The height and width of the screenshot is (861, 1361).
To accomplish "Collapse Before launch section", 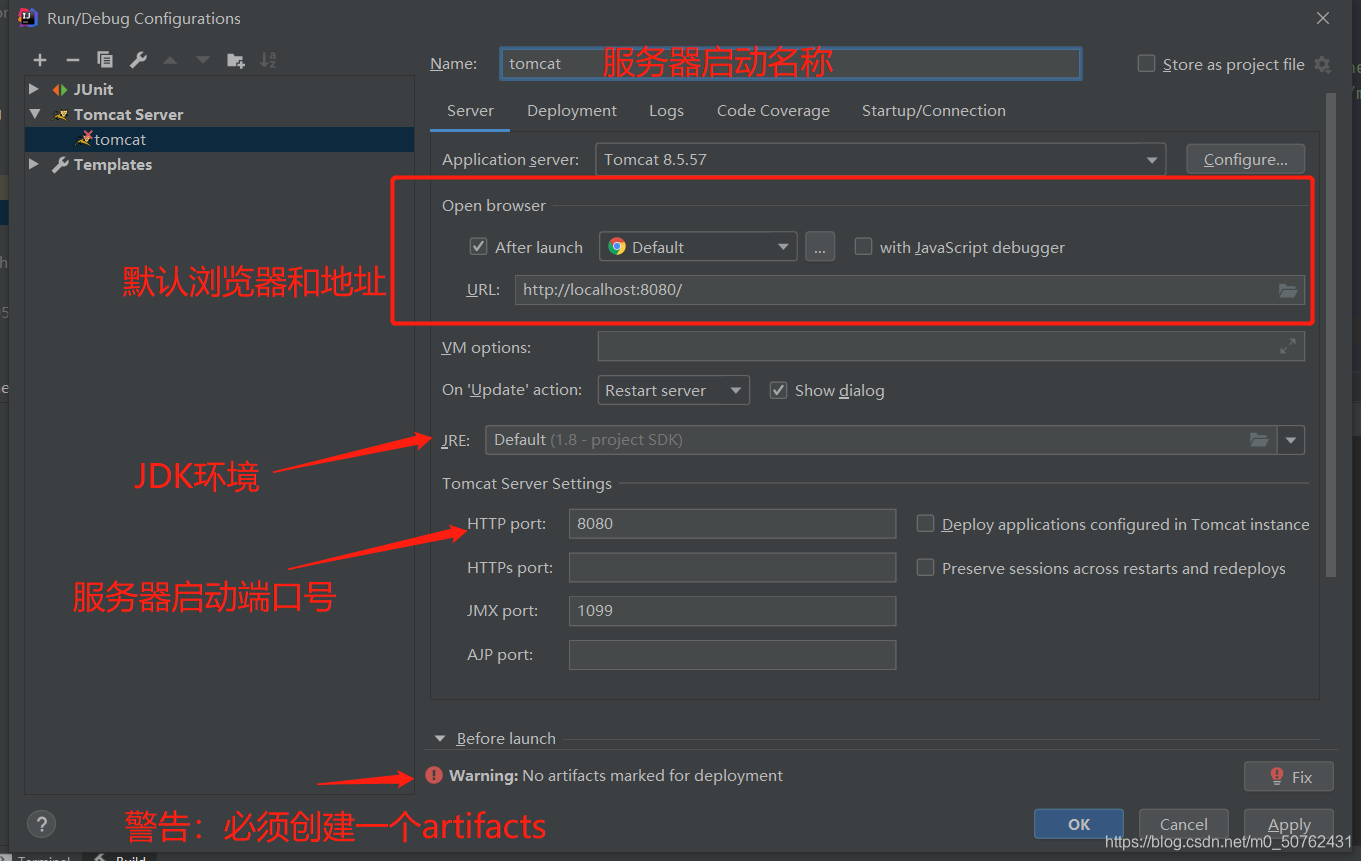I will (440, 738).
